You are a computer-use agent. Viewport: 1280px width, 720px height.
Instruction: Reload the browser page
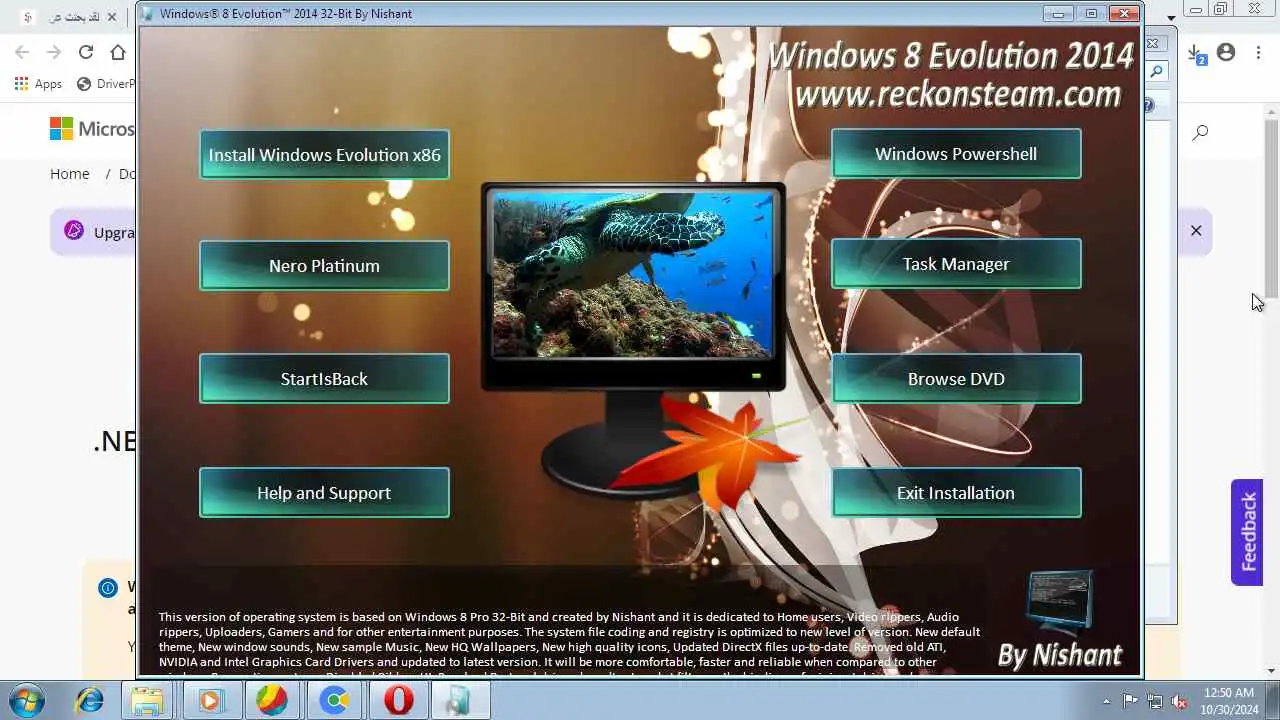(86, 52)
